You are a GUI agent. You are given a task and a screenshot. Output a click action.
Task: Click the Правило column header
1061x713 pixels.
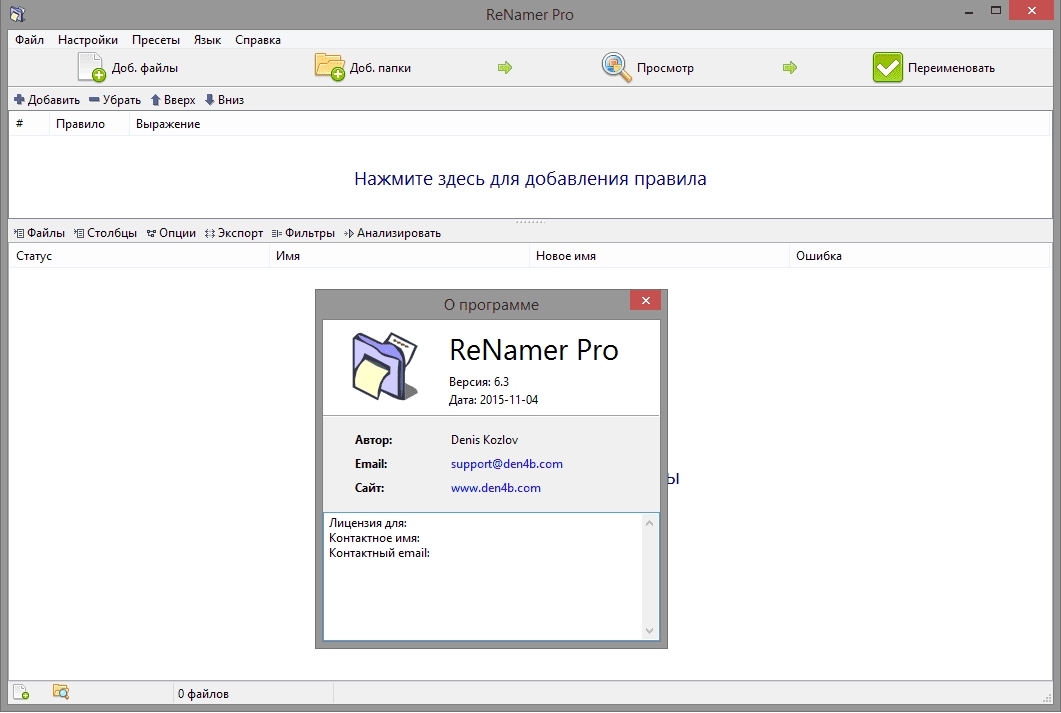click(x=89, y=124)
